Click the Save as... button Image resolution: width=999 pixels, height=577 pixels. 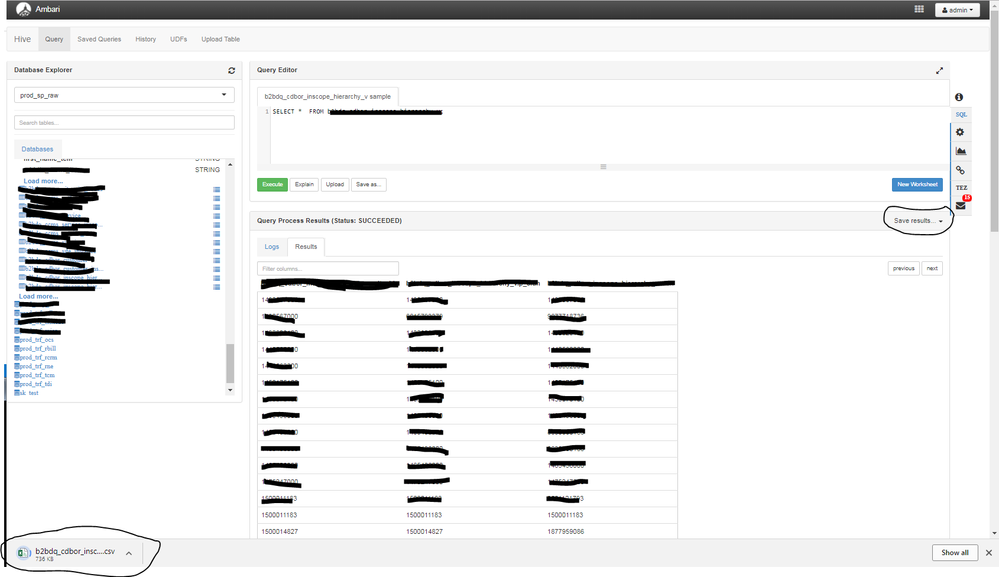[x=368, y=185]
